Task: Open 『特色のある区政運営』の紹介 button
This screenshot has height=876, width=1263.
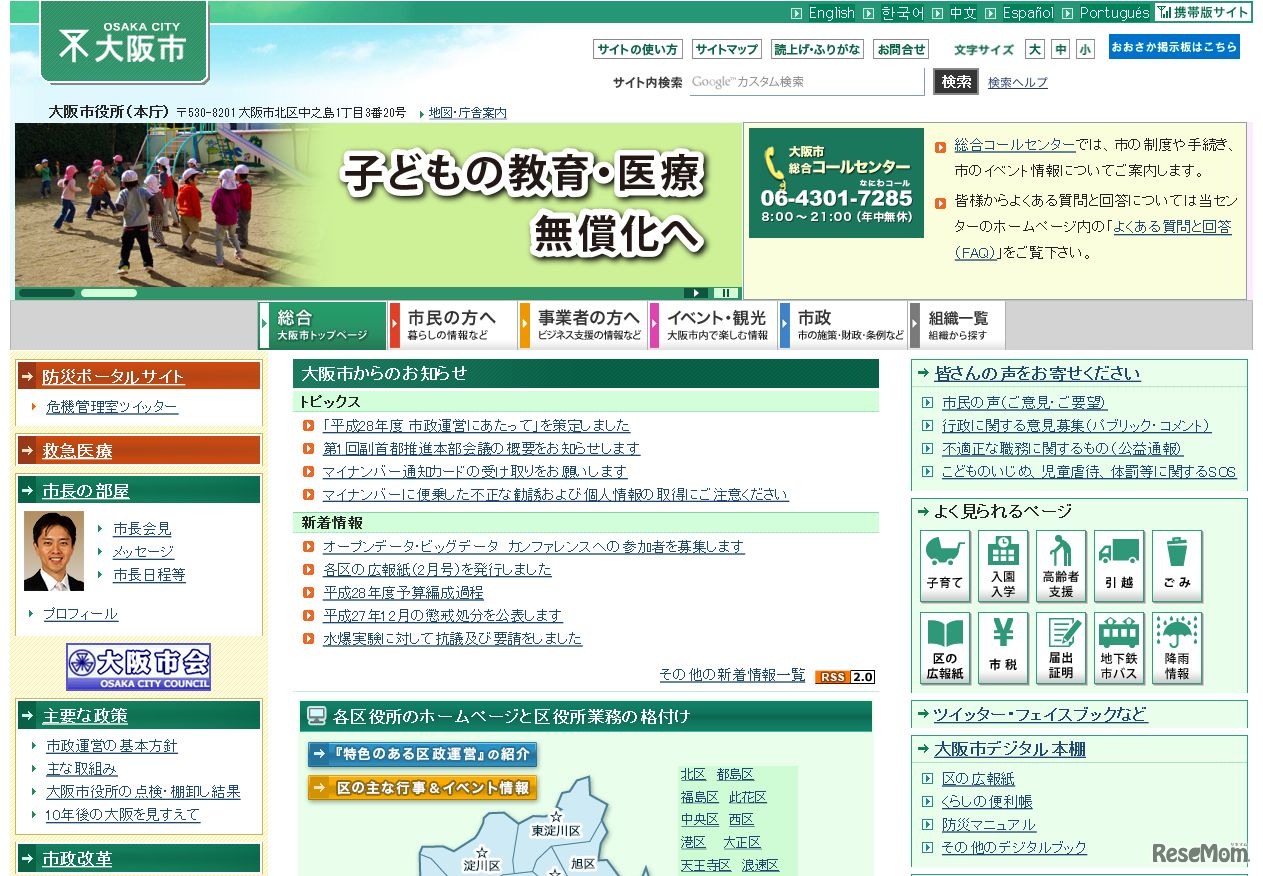Action: 423,754
